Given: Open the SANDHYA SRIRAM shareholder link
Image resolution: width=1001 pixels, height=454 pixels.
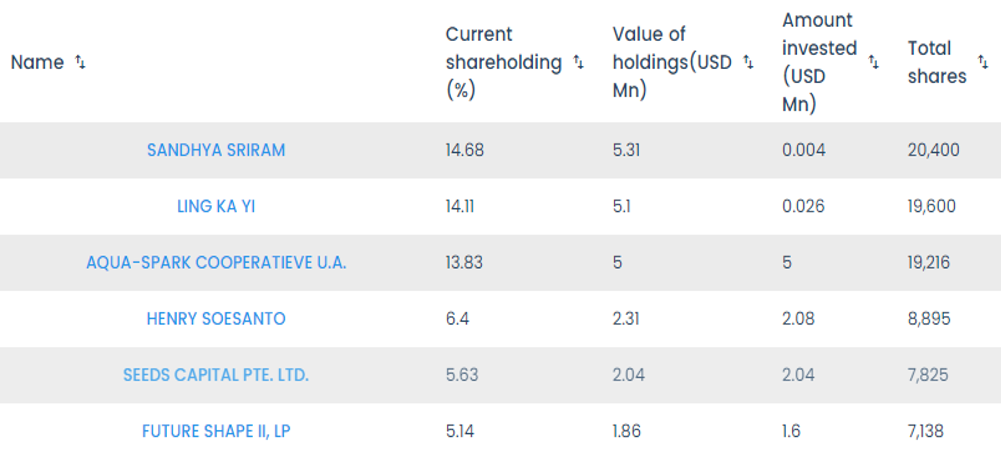Looking at the screenshot, I should pos(216,150).
